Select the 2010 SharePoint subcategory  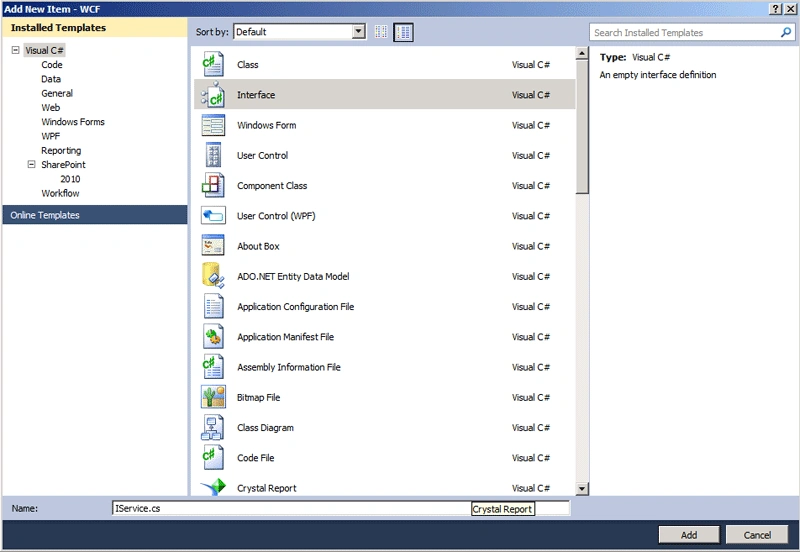70,179
